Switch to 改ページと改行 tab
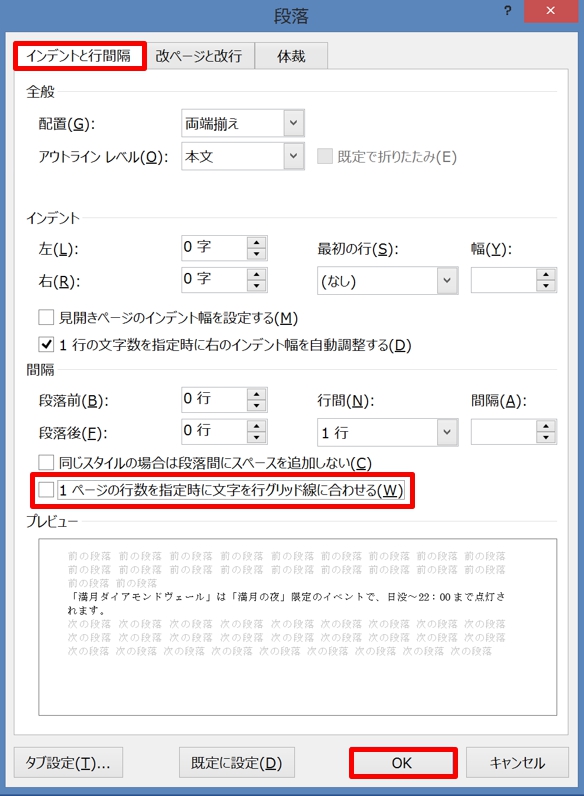This screenshot has width=584, height=796. click(x=199, y=56)
